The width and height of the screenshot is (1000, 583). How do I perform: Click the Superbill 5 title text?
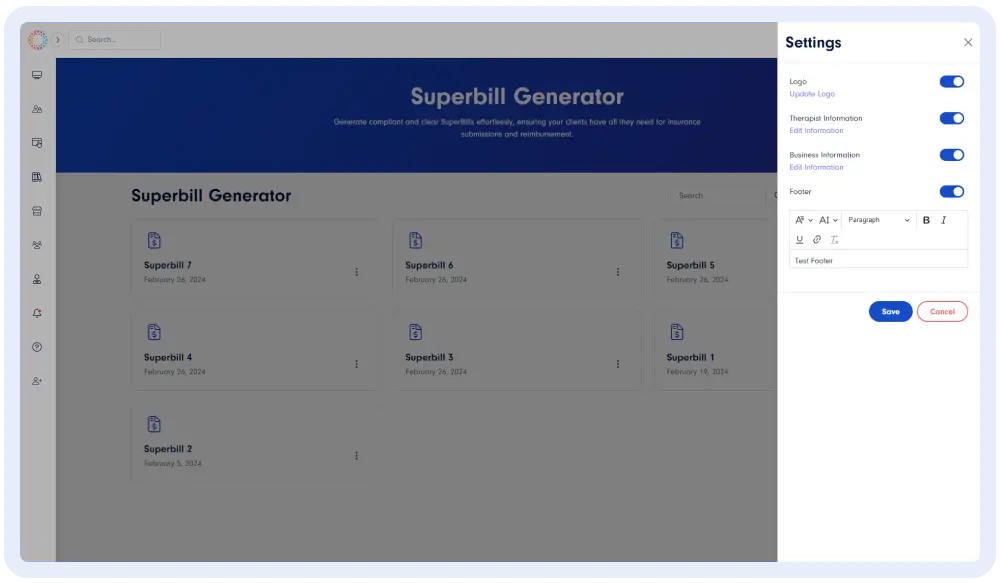pyautogui.click(x=691, y=265)
